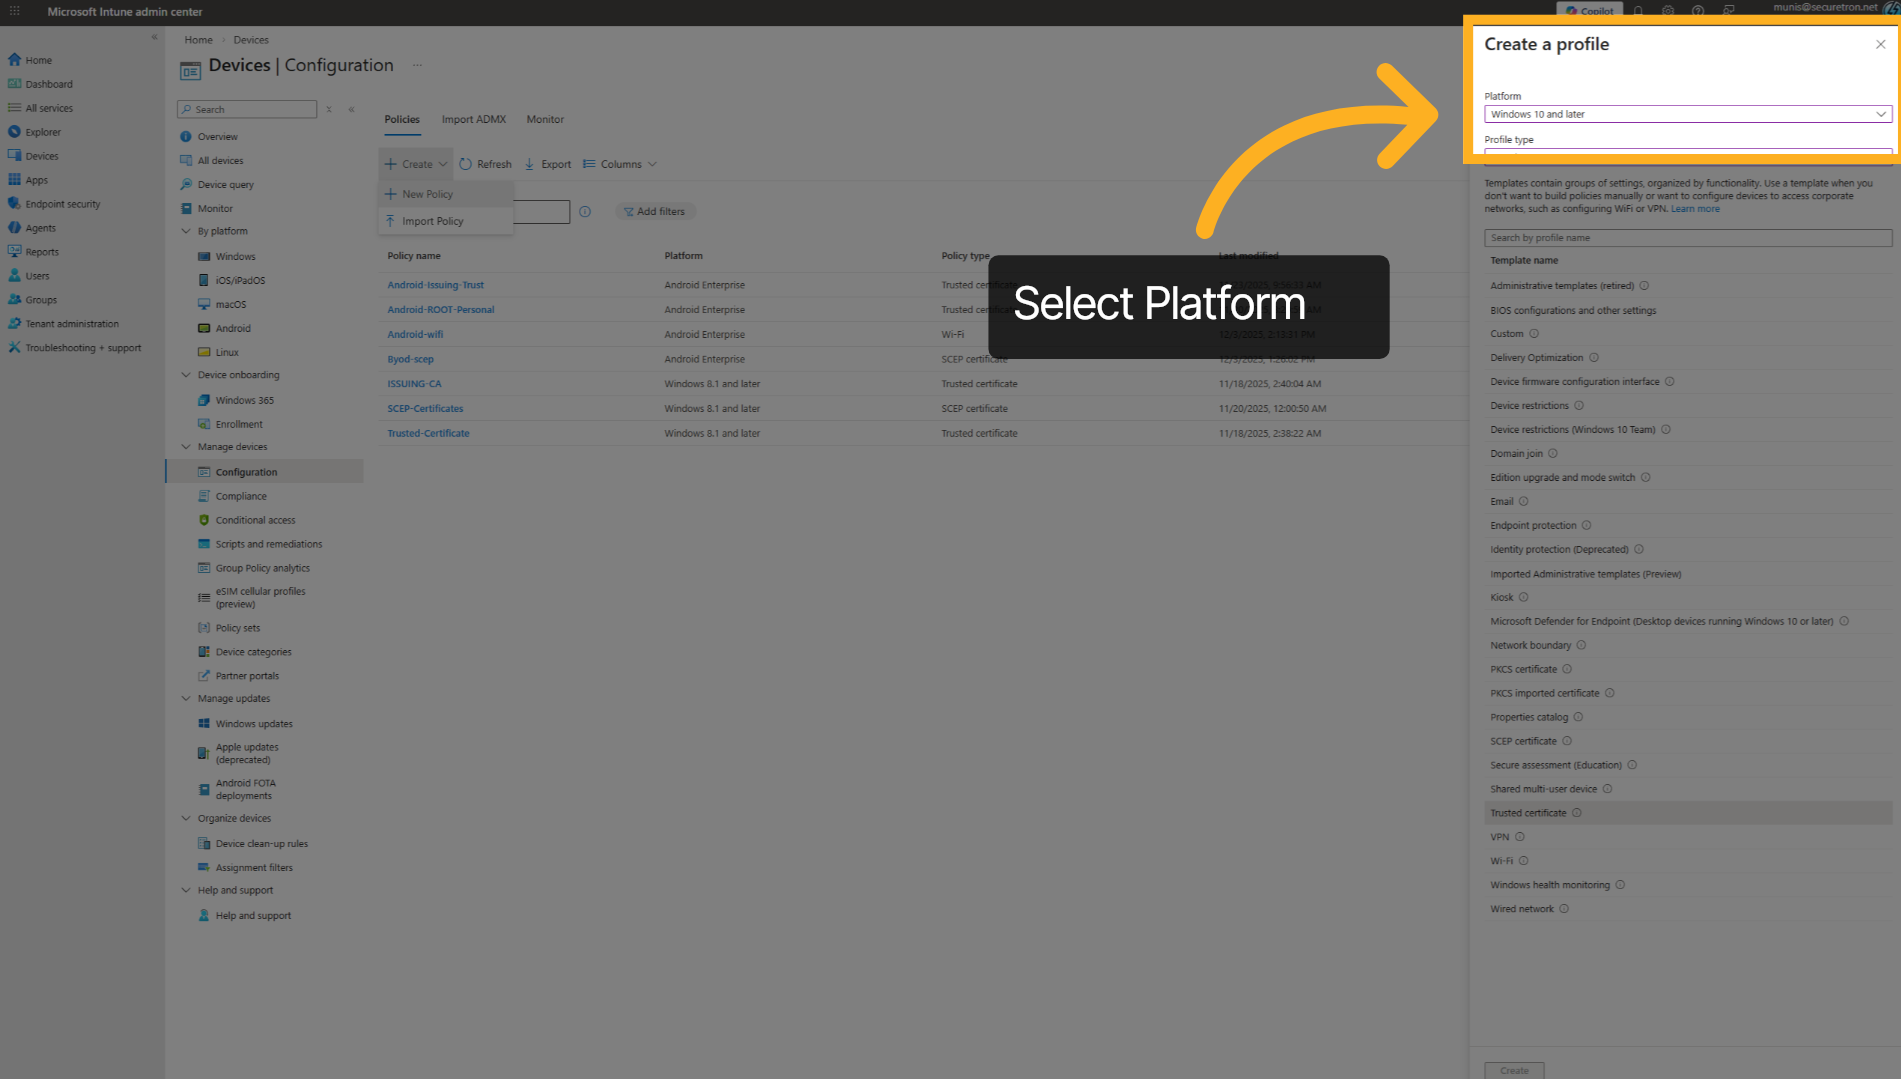Open Tenant administration from sidebar
Image resolution: width=1901 pixels, height=1079 pixels.
(x=68, y=323)
